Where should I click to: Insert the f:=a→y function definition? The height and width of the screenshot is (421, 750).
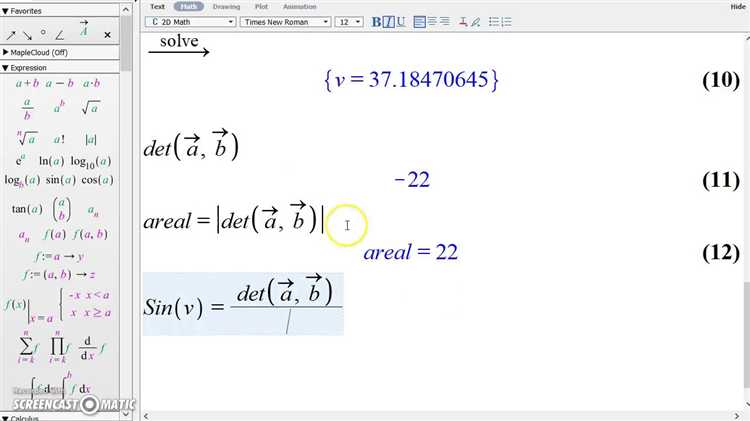pyautogui.click(x=59, y=256)
